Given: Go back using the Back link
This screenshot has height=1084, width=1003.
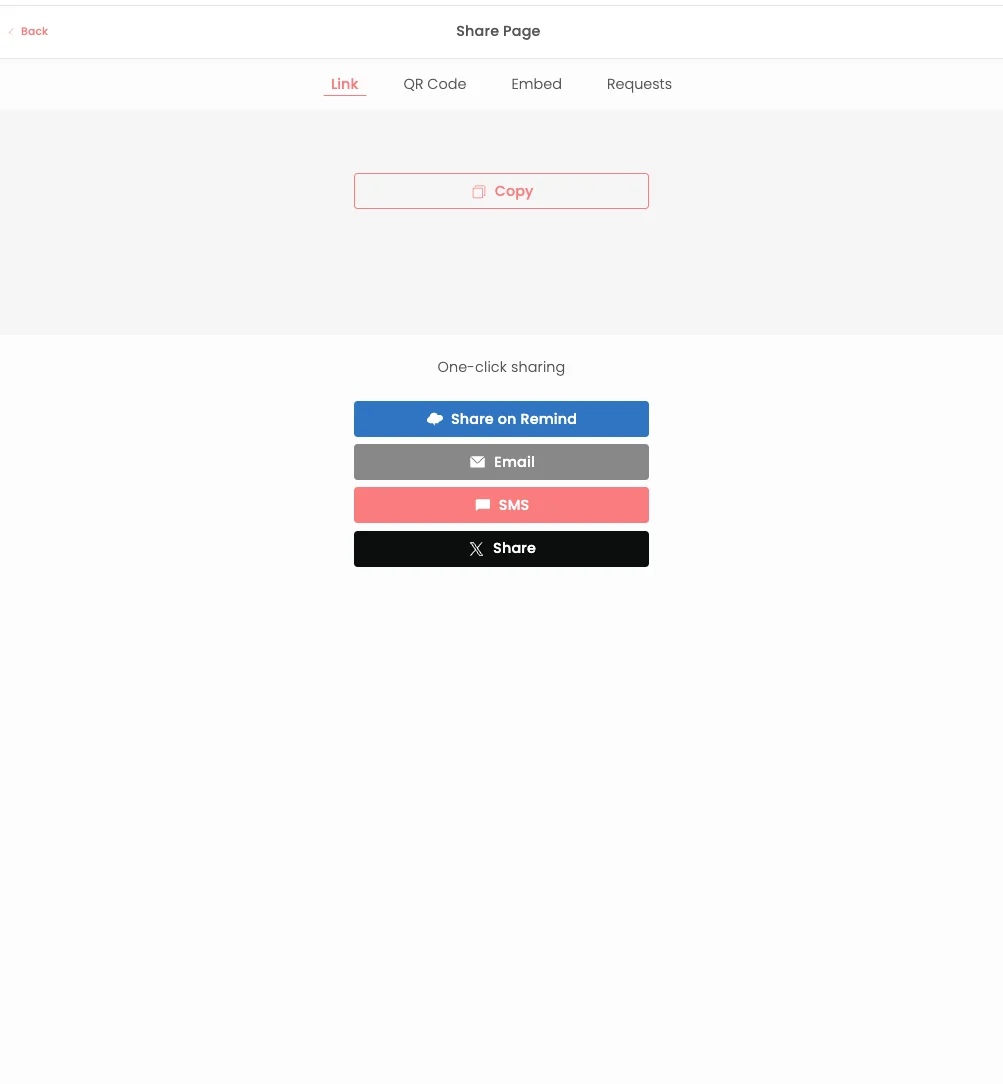Looking at the screenshot, I should 28,31.
